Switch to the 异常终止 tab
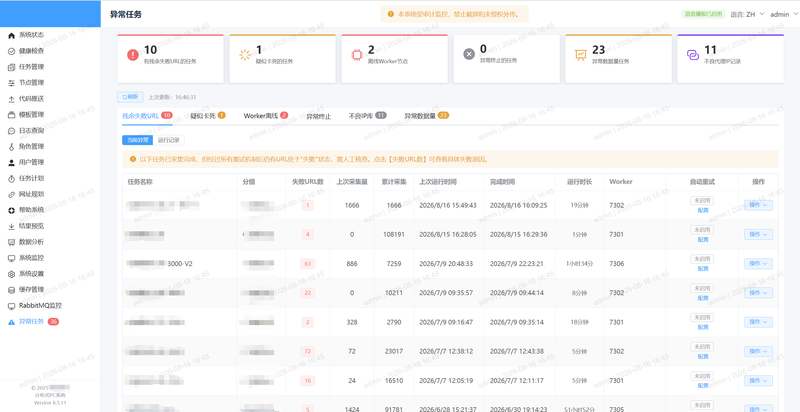 pos(318,116)
